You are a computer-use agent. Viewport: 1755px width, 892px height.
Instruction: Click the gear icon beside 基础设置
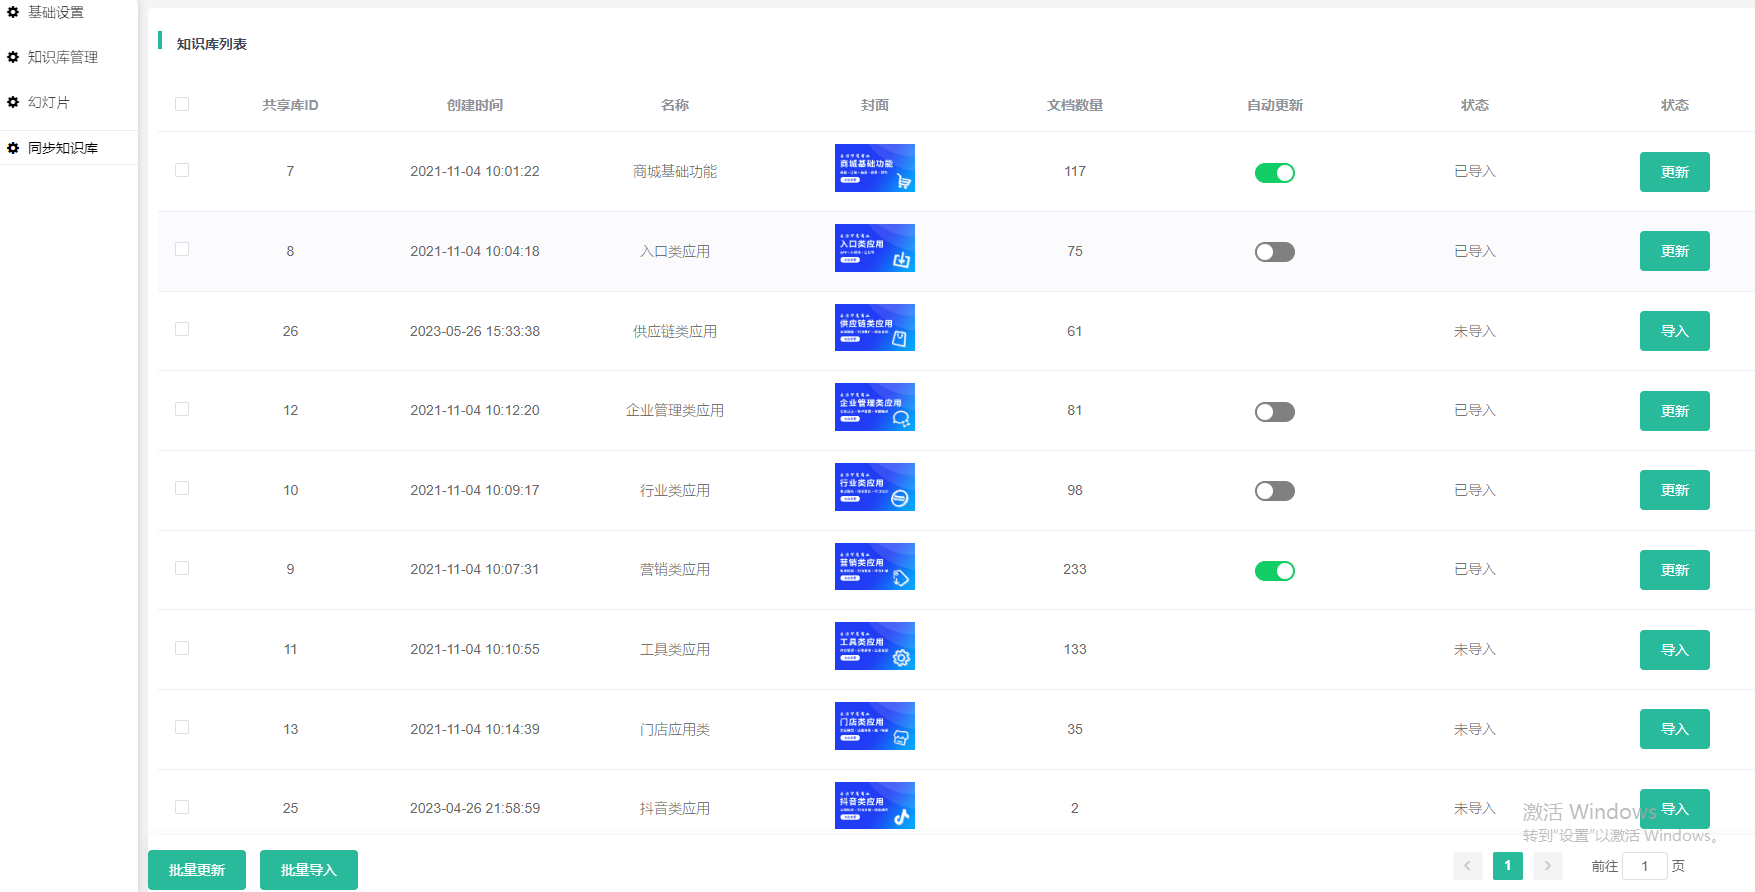(x=13, y=12)
